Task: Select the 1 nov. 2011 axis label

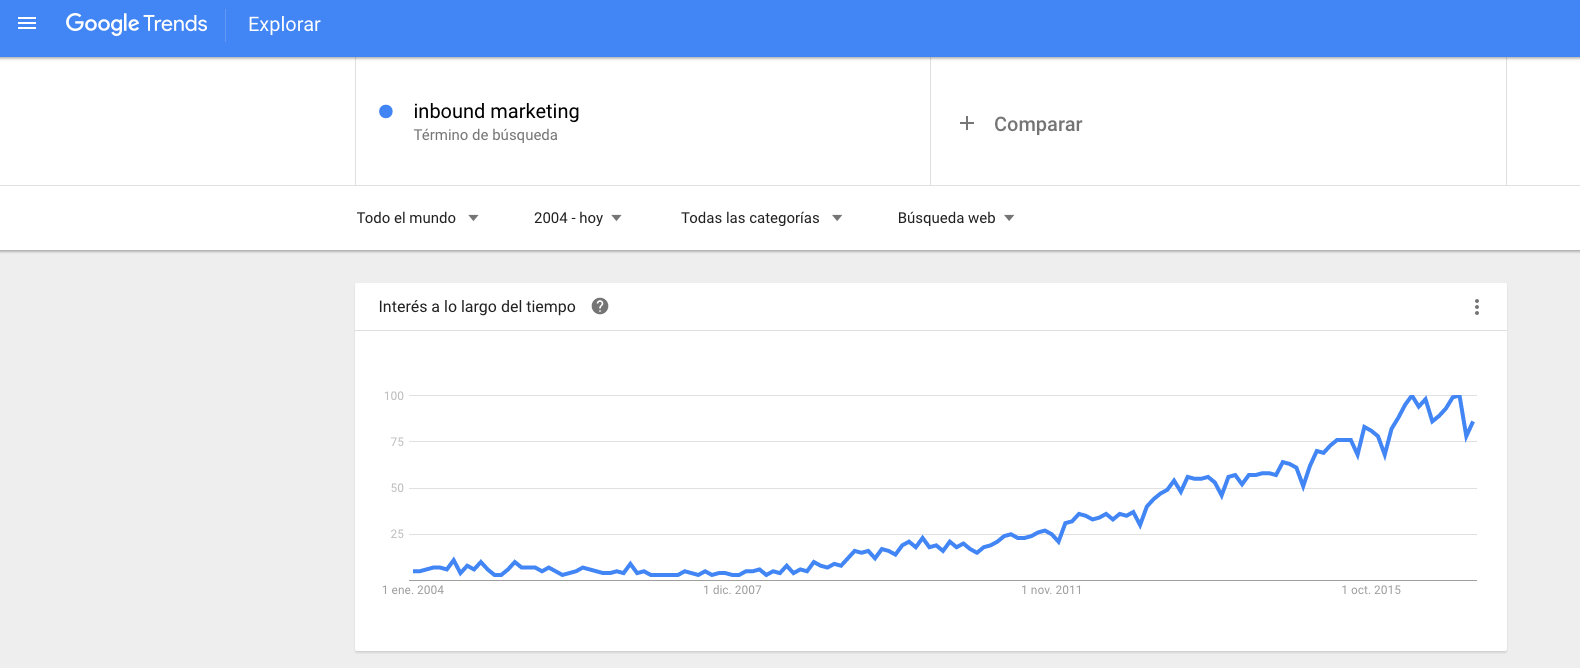Action: pos(1051,590)
